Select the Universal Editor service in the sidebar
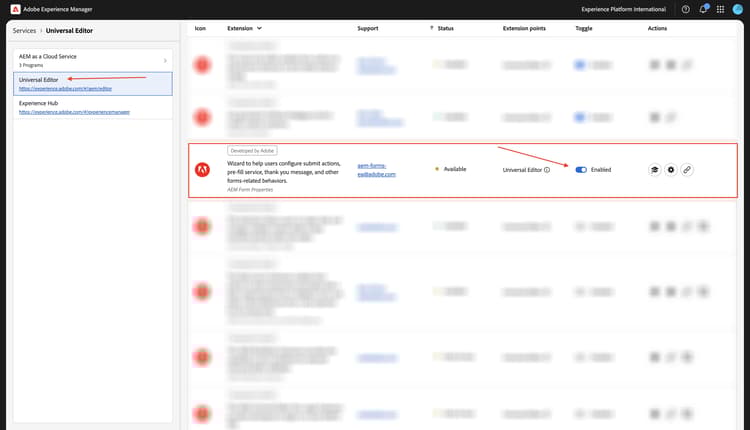750x430 pixels. (x=93, y=84)
